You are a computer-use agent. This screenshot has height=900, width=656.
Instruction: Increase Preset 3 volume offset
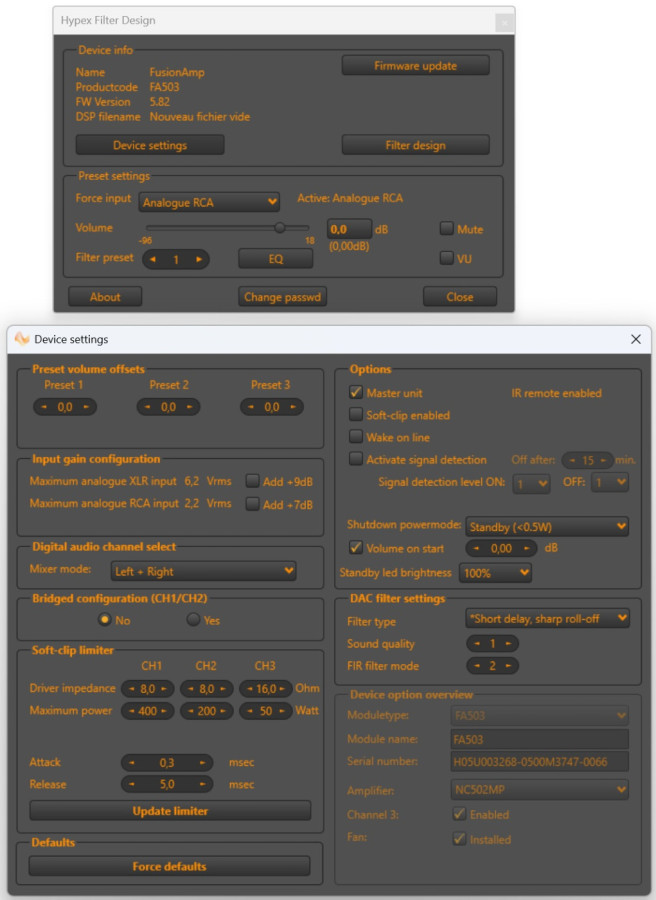click(x=293, y=407)
